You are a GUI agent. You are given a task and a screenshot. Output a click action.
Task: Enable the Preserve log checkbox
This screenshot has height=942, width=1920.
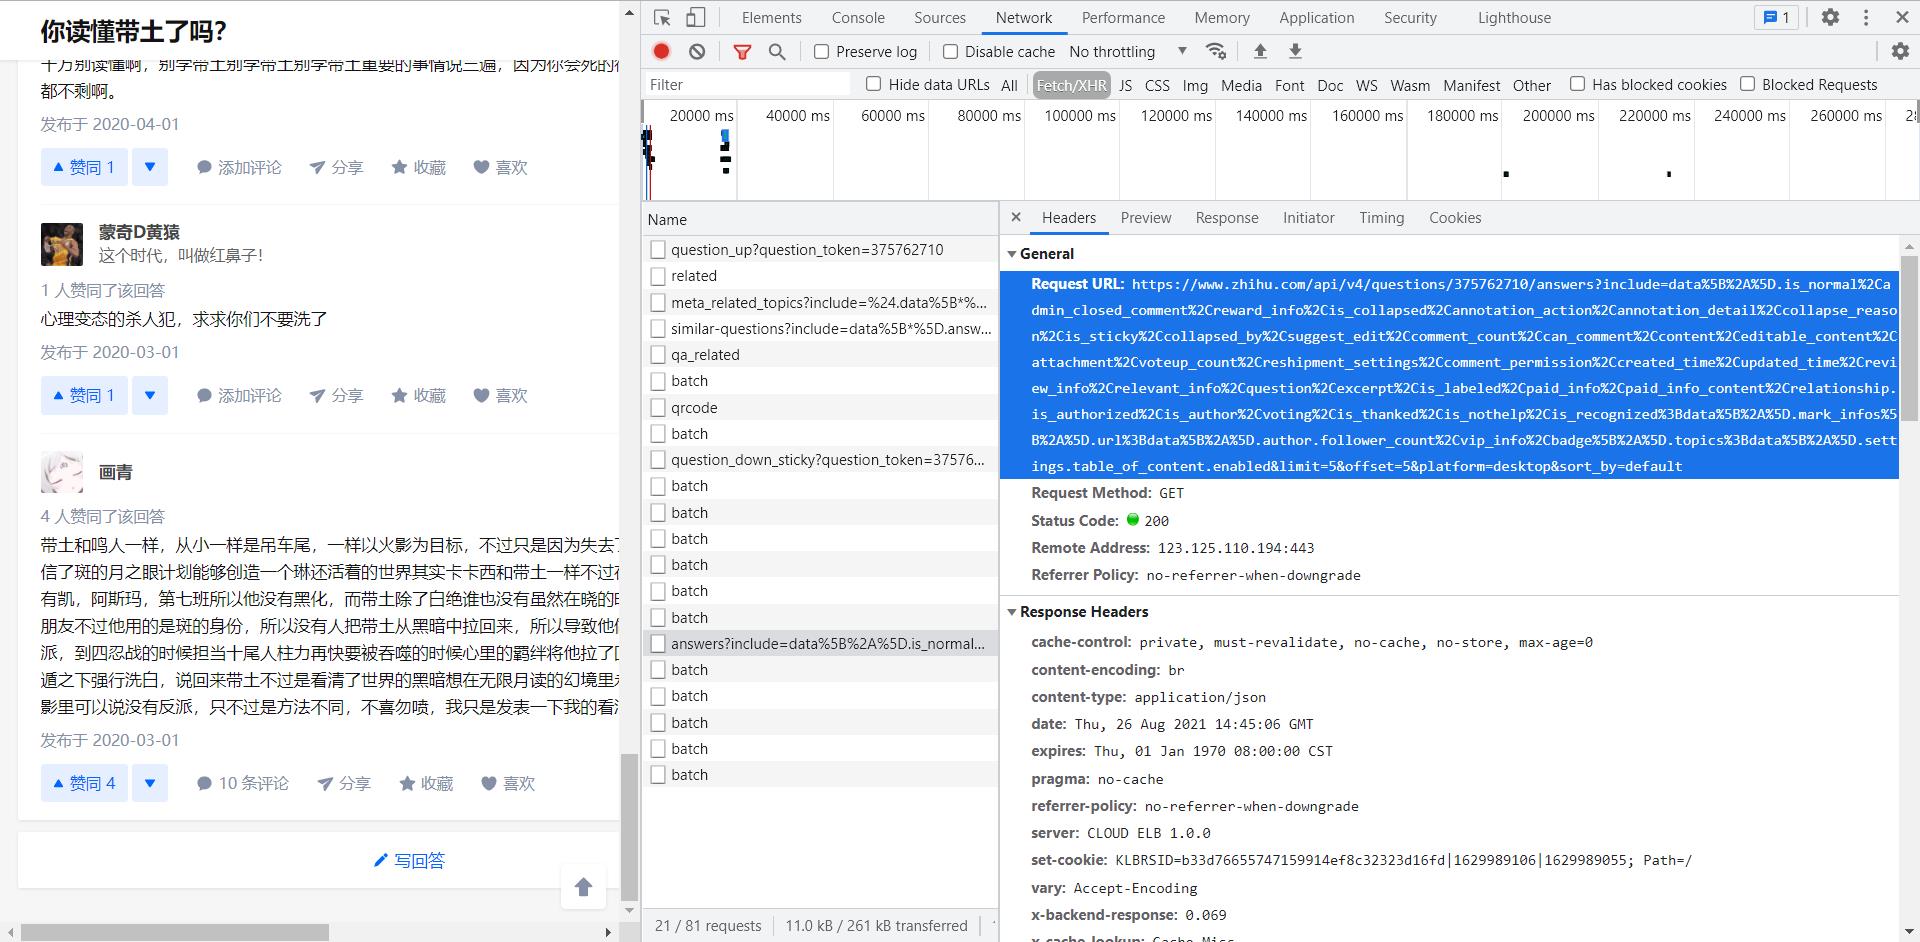coord(821,51)
